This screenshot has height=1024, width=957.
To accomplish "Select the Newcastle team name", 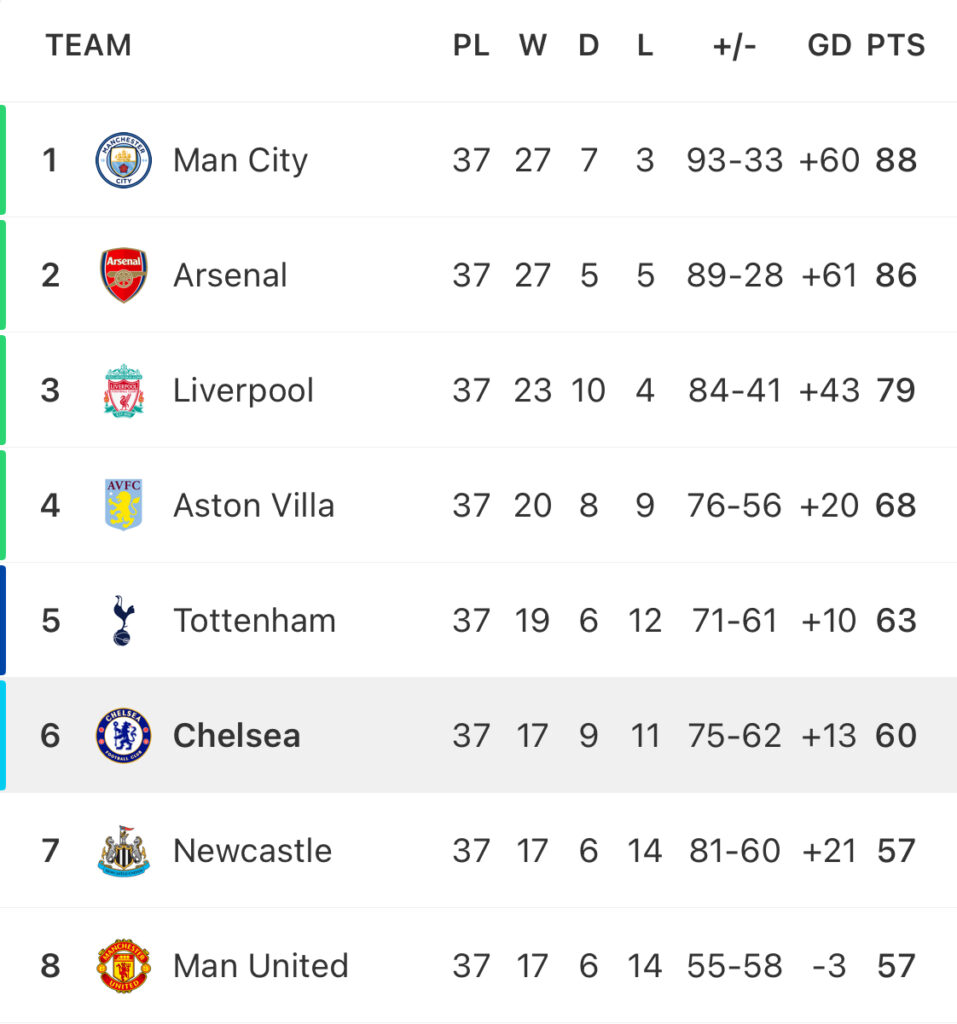I will (252, 850).
